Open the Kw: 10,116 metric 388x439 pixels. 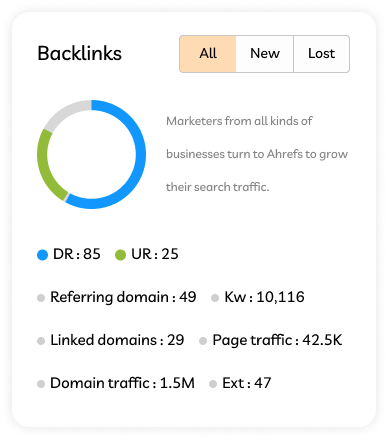pos(264,297)
